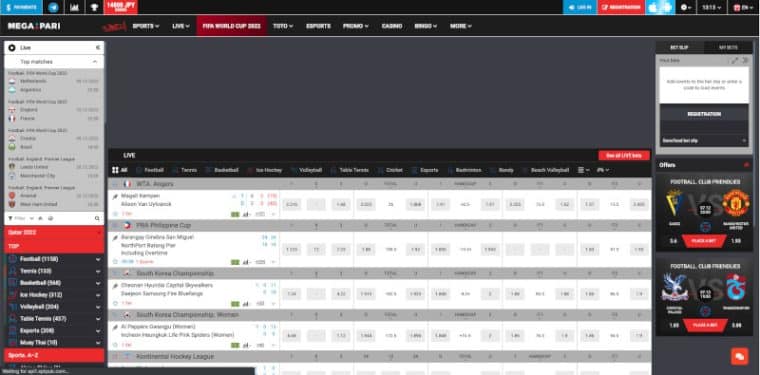Filter live events by Basketball
This screenshot has height=375, width=760.
pyautogui.click(x=222, y=170)
